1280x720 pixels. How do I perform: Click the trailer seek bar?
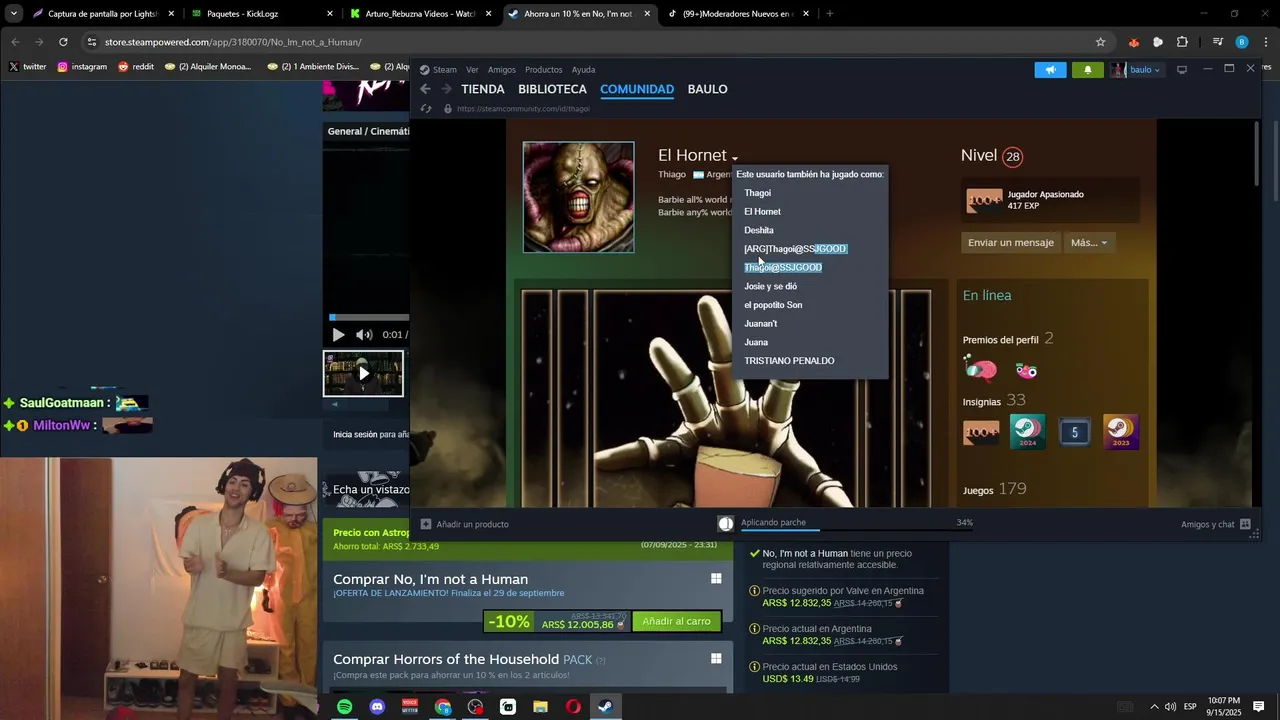tap(368, 318)
